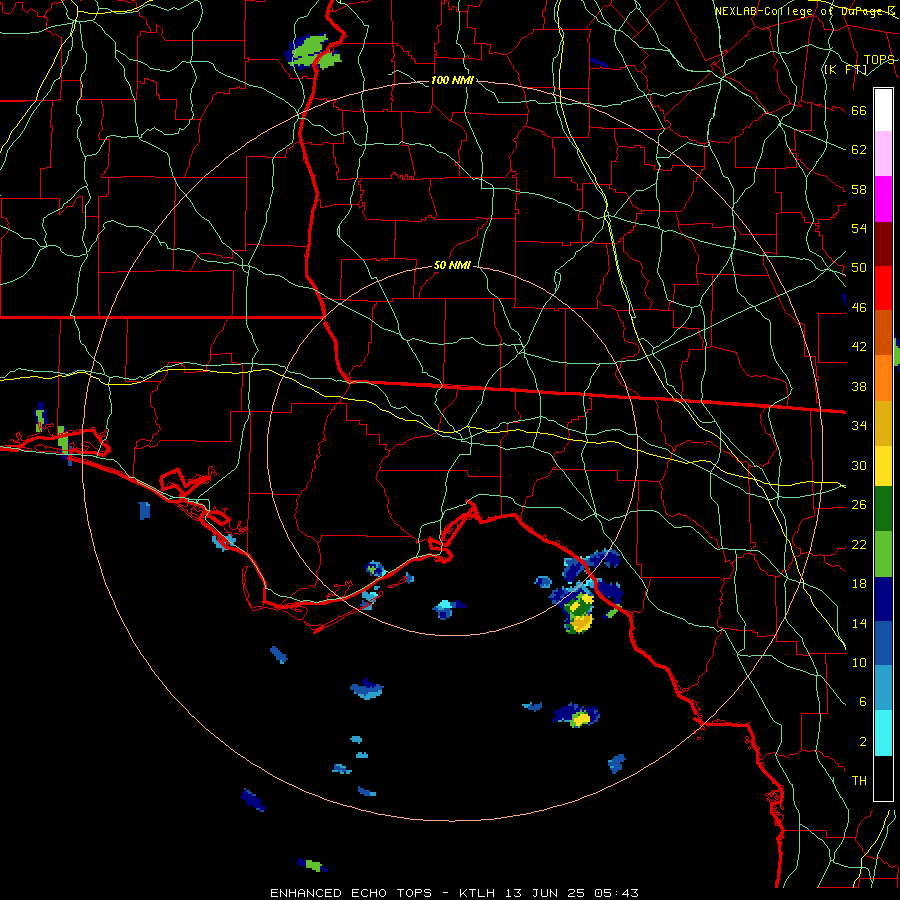
Task: Click the green echo at the map bottom
Action: click(x=313, y=863)
